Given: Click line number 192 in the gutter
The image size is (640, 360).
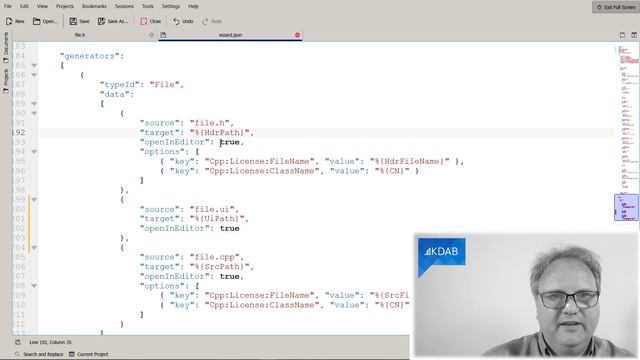Looking at the screenshot, I should point(18,133).
